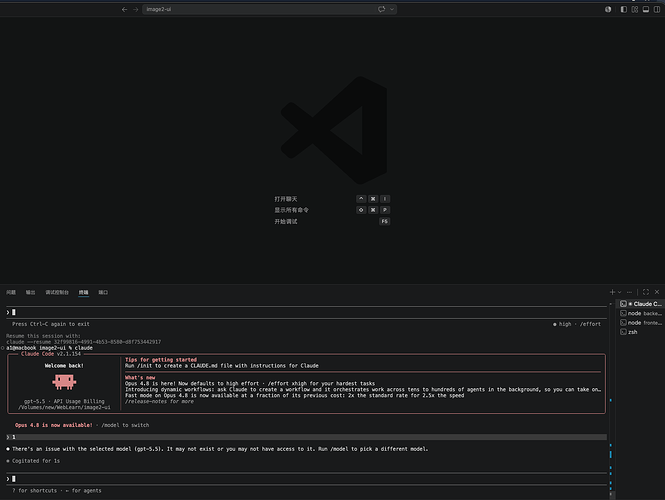665x500 pixels.
Task: Select the zsh terminal entry
Action: [x=641, y=332]
